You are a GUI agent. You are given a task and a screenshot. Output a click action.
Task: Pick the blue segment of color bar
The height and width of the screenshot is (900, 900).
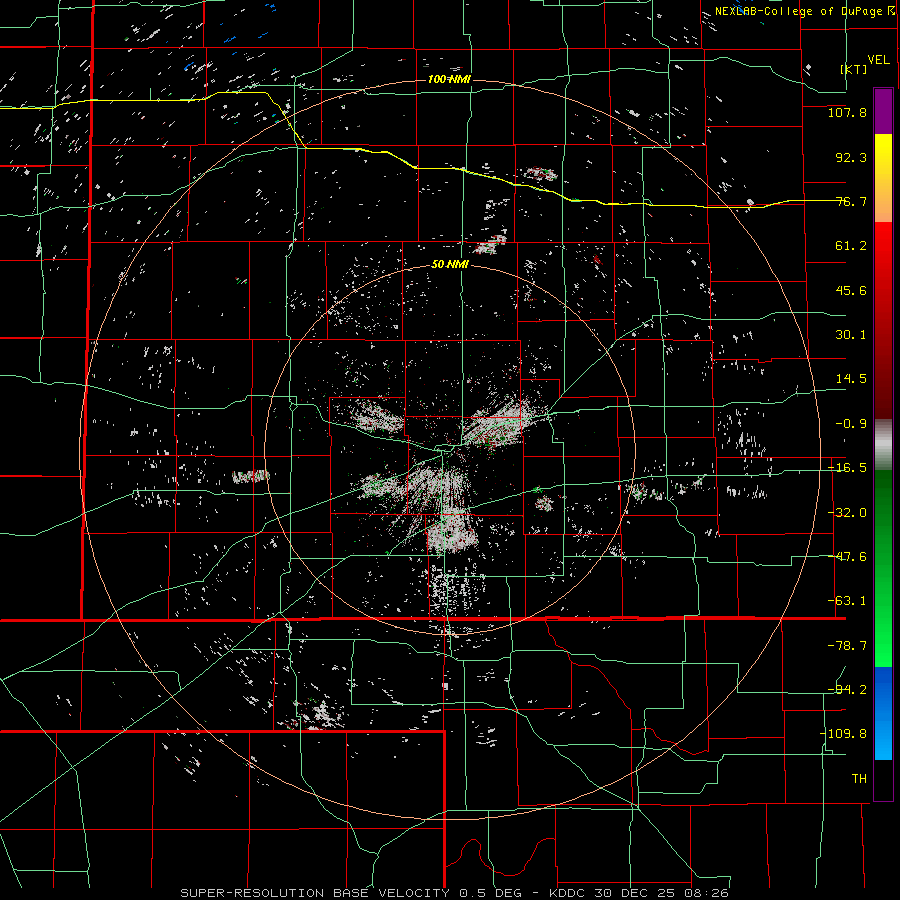click(x=883, y=712)
